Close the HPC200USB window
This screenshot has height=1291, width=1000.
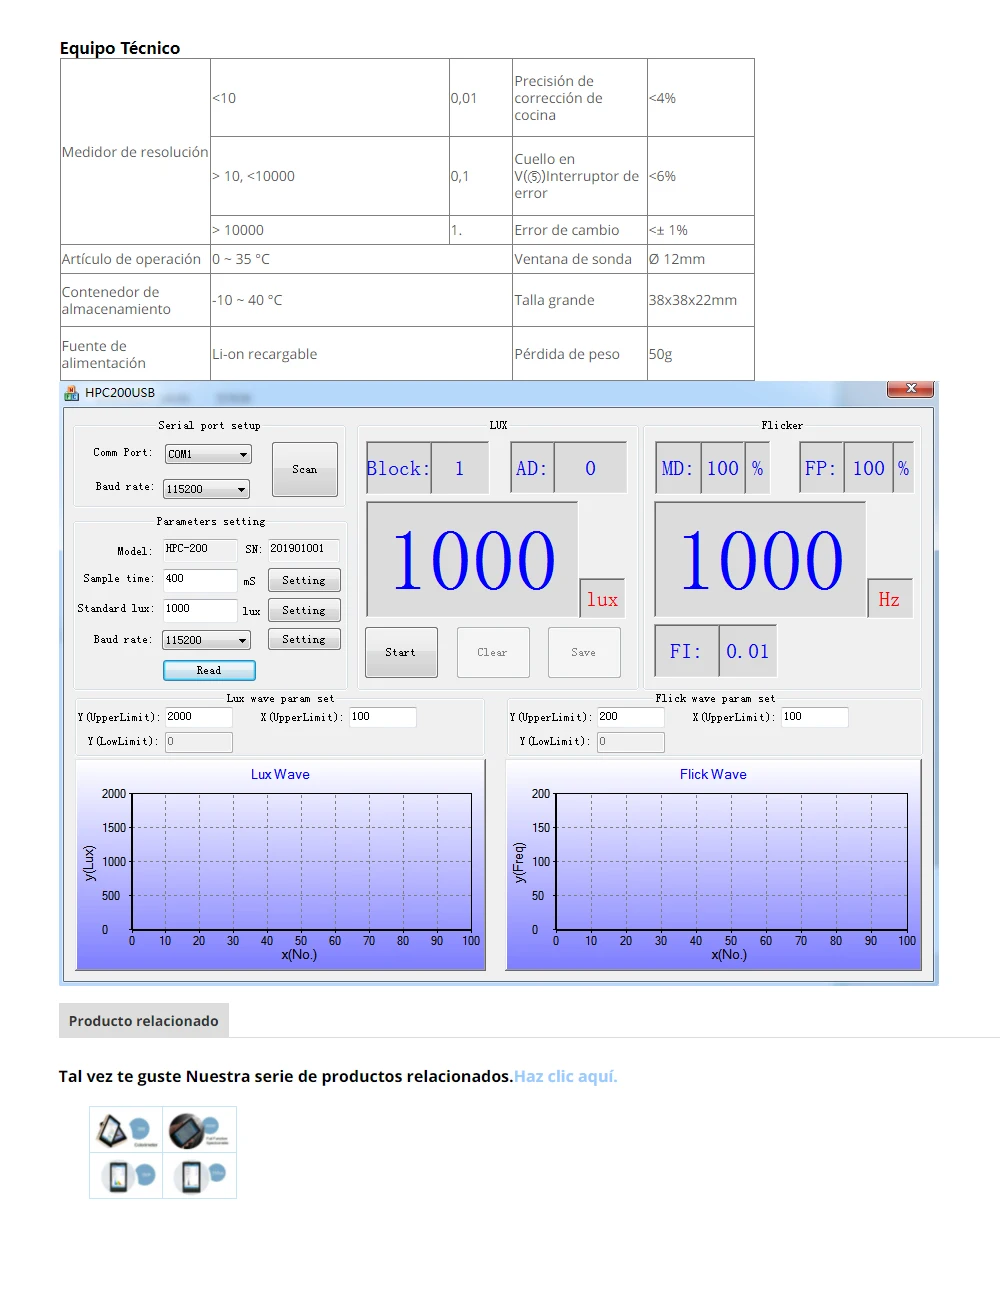click(x=910, y=389)
